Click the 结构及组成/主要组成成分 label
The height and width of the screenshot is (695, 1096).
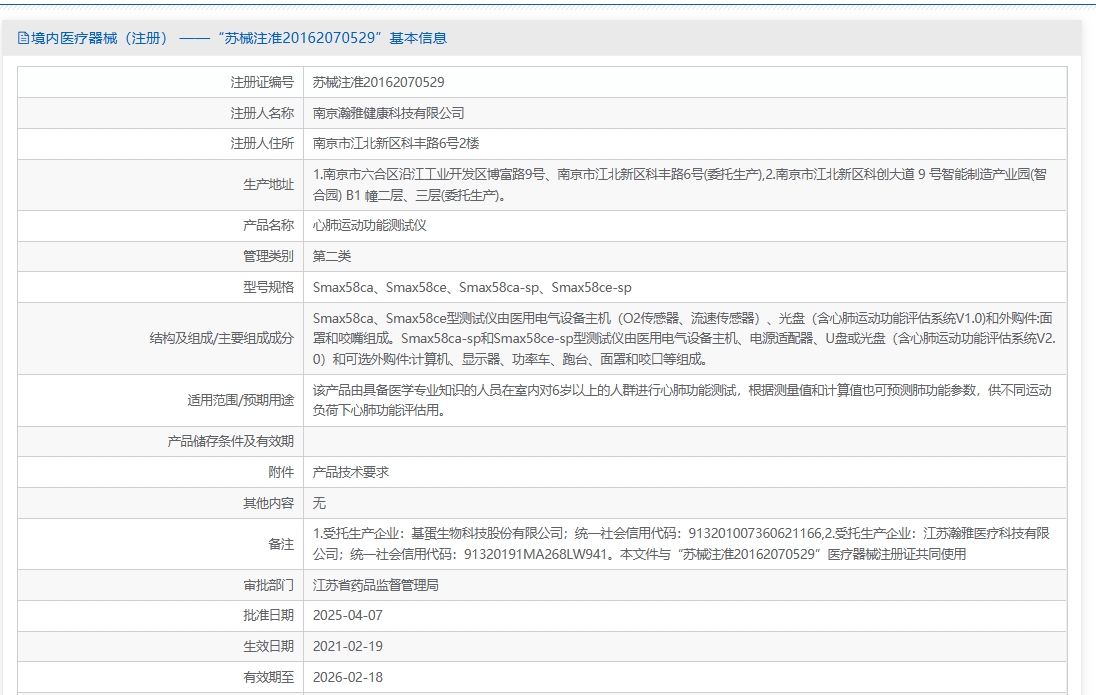[222, 338]
